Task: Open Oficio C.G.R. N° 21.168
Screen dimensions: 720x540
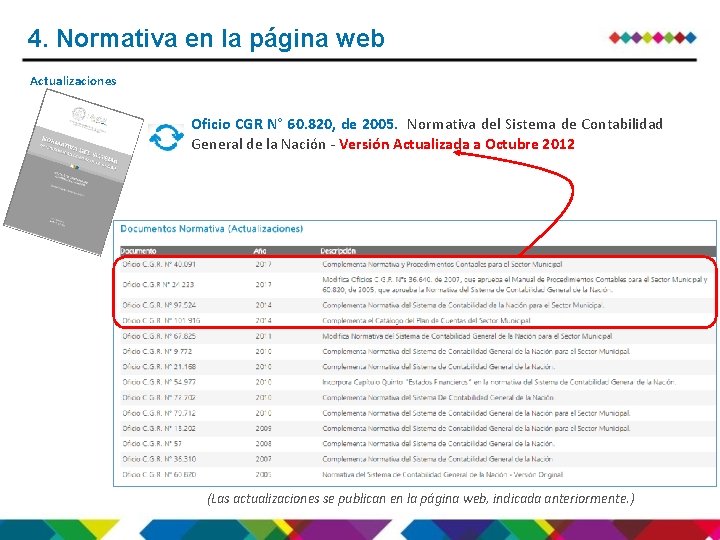Action: coord(159,367)
